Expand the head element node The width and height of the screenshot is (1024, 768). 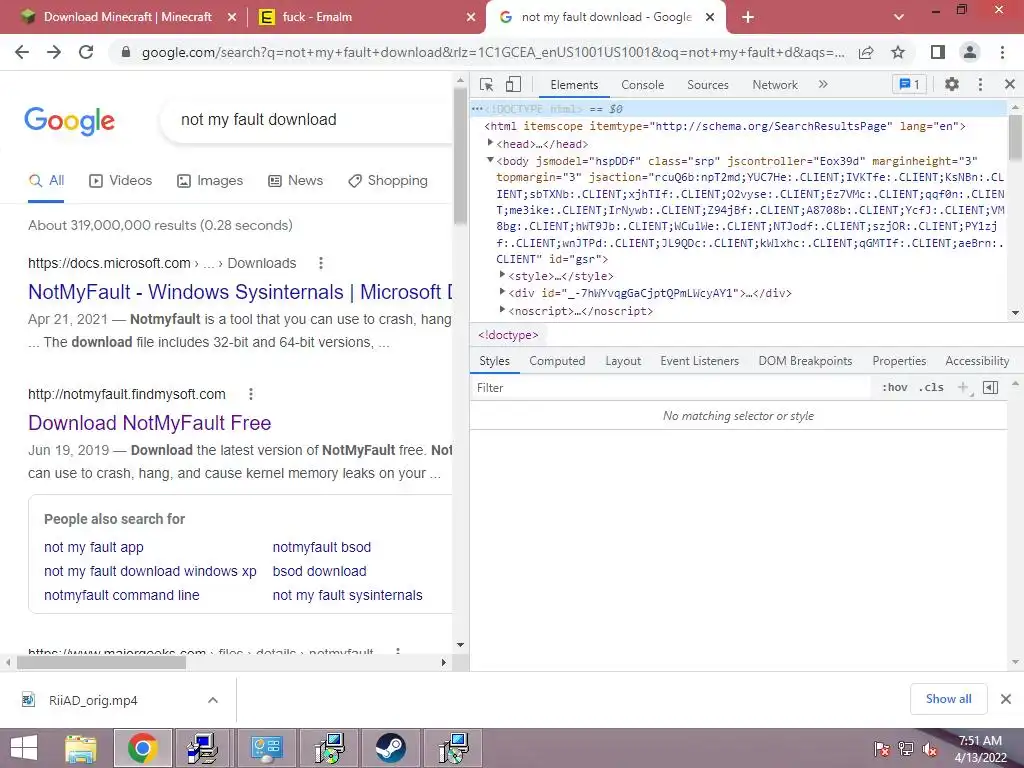coord(490,143)
